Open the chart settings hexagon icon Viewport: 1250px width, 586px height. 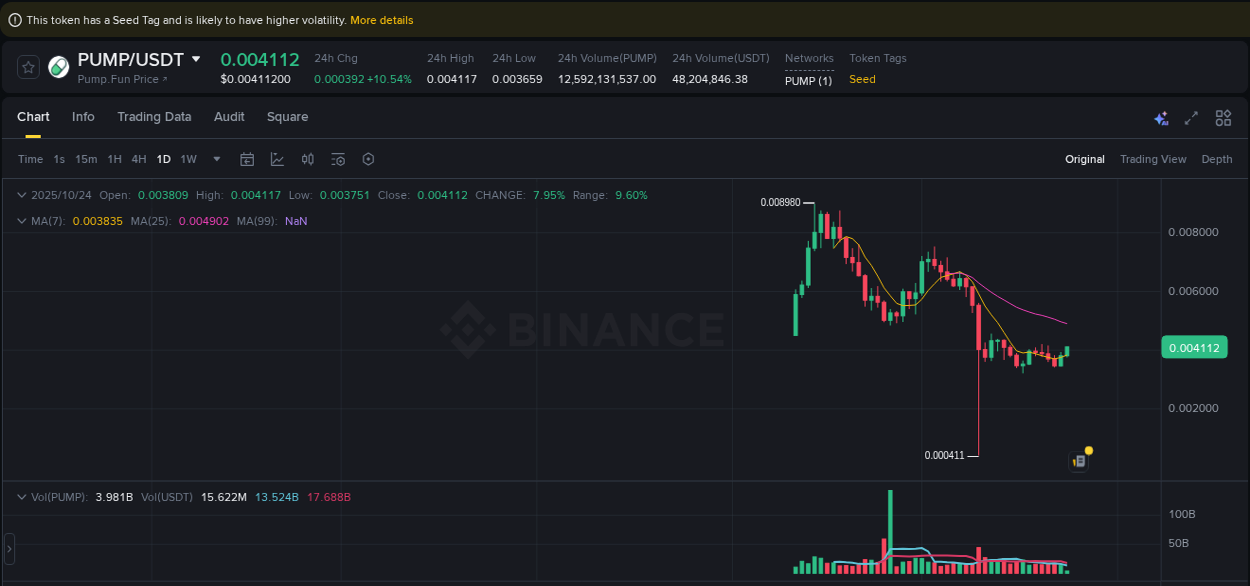(367, 158)
